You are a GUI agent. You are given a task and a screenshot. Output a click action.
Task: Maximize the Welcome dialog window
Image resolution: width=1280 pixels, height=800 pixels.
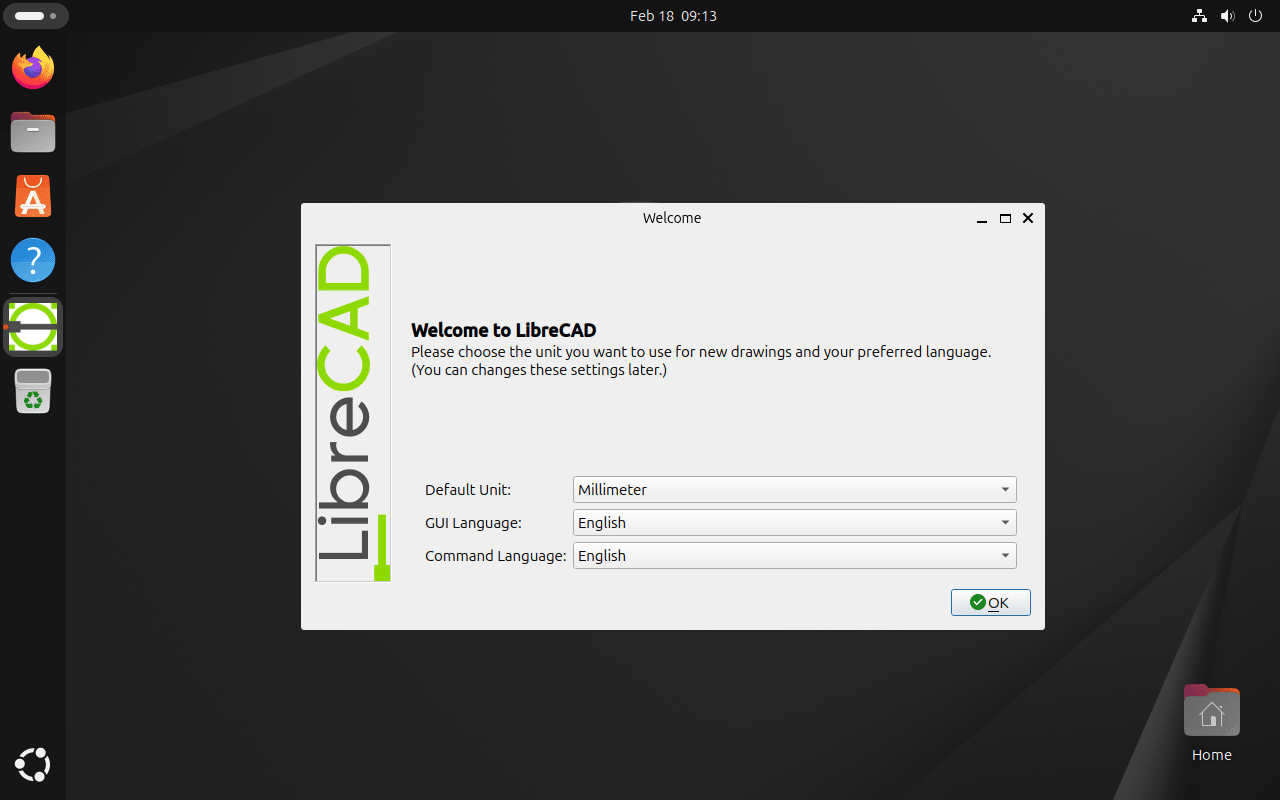1005,218
